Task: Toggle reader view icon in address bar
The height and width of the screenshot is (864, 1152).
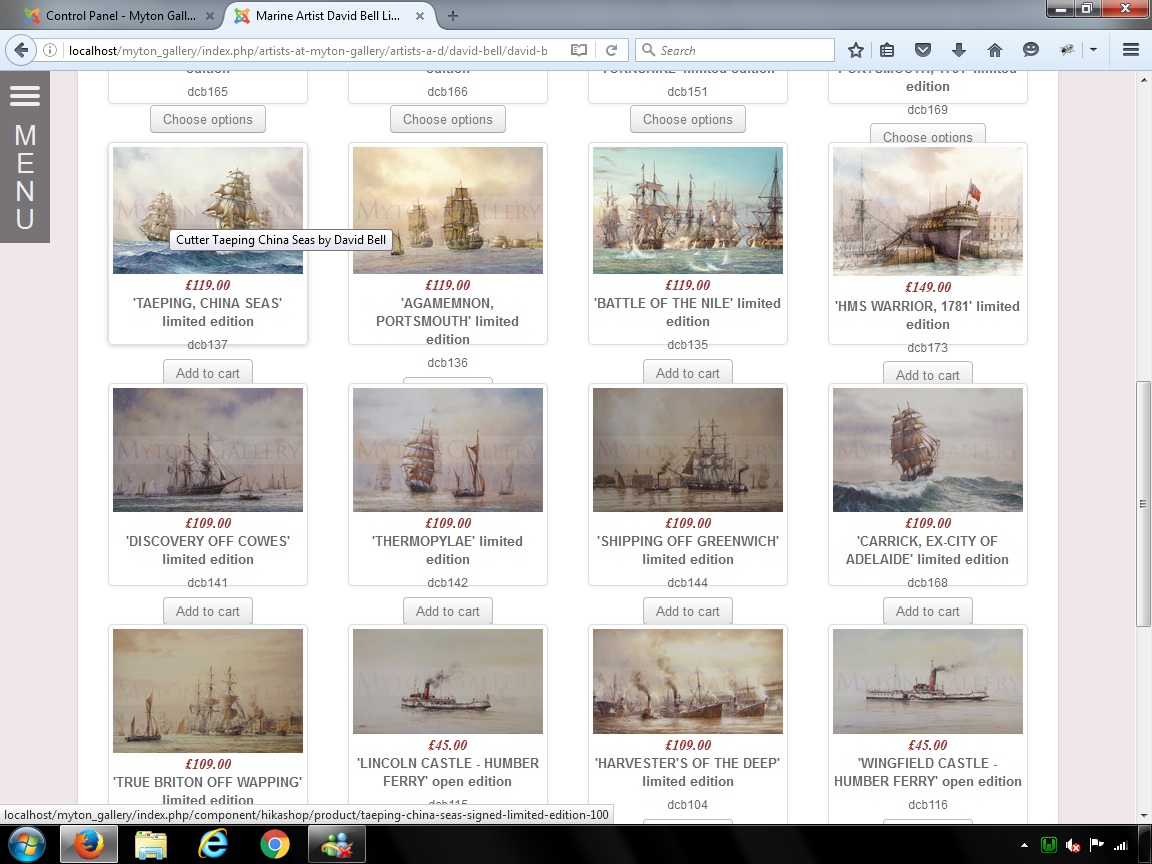Action: pyautogui.click(x=579, y=50)
